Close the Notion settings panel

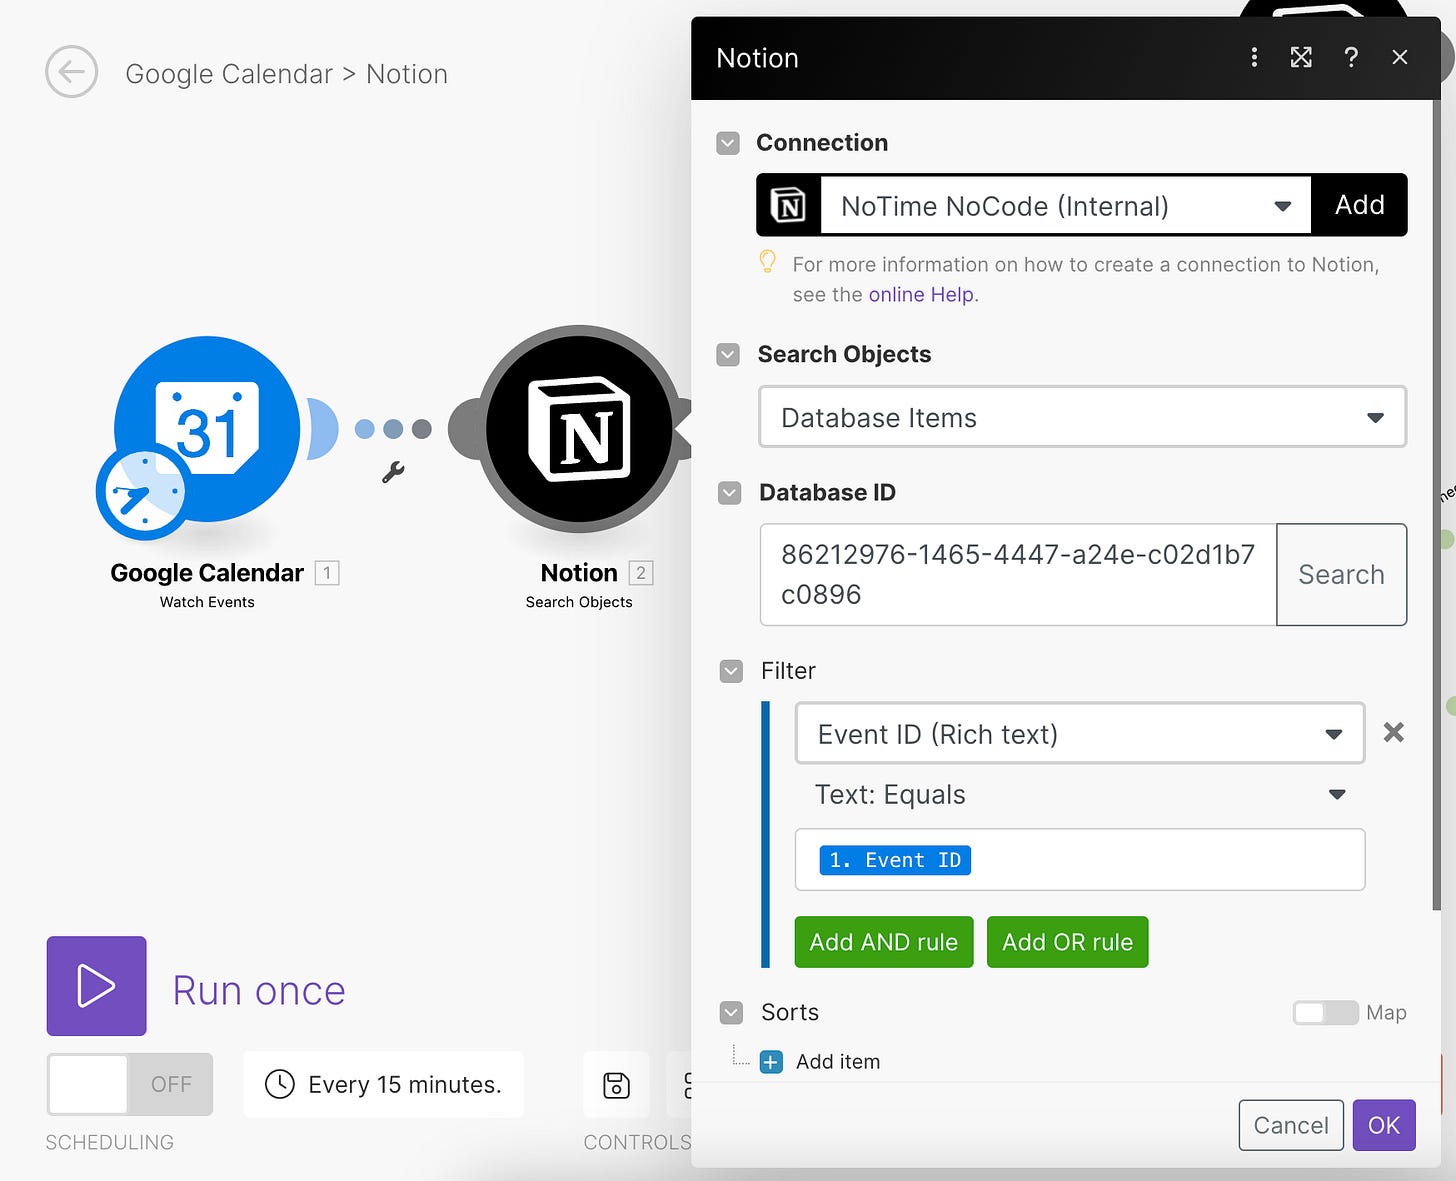1400,57
